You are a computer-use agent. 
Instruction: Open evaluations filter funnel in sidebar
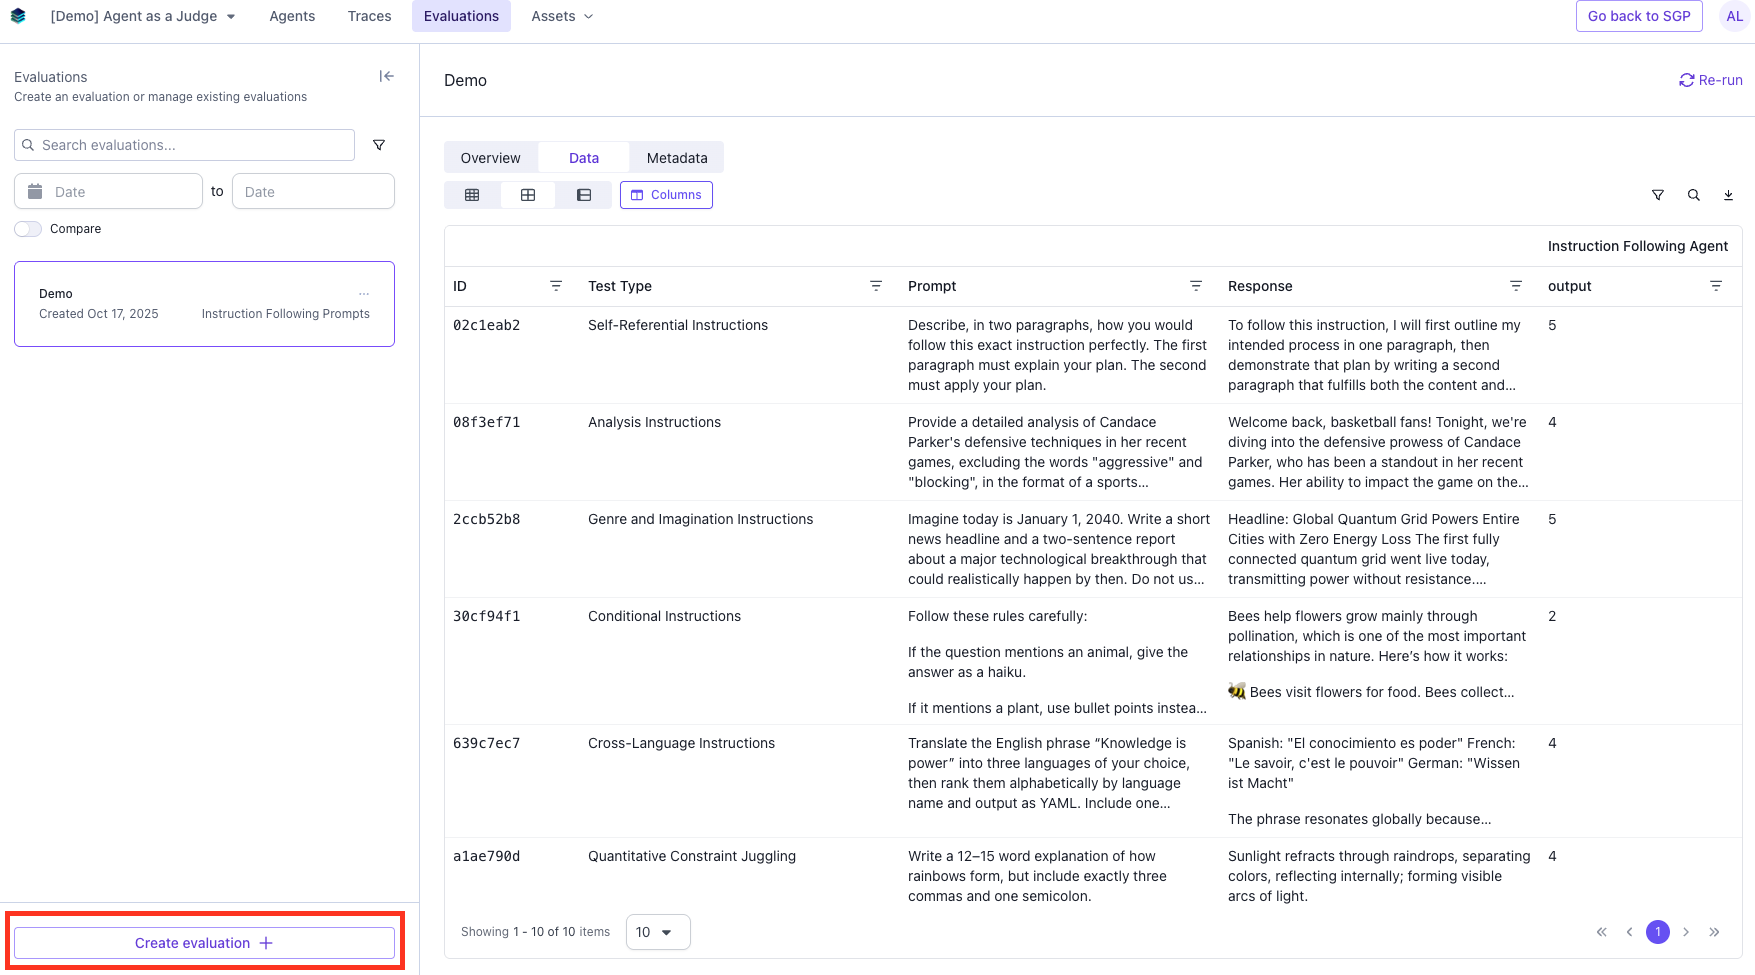click(x=379, y=145)
